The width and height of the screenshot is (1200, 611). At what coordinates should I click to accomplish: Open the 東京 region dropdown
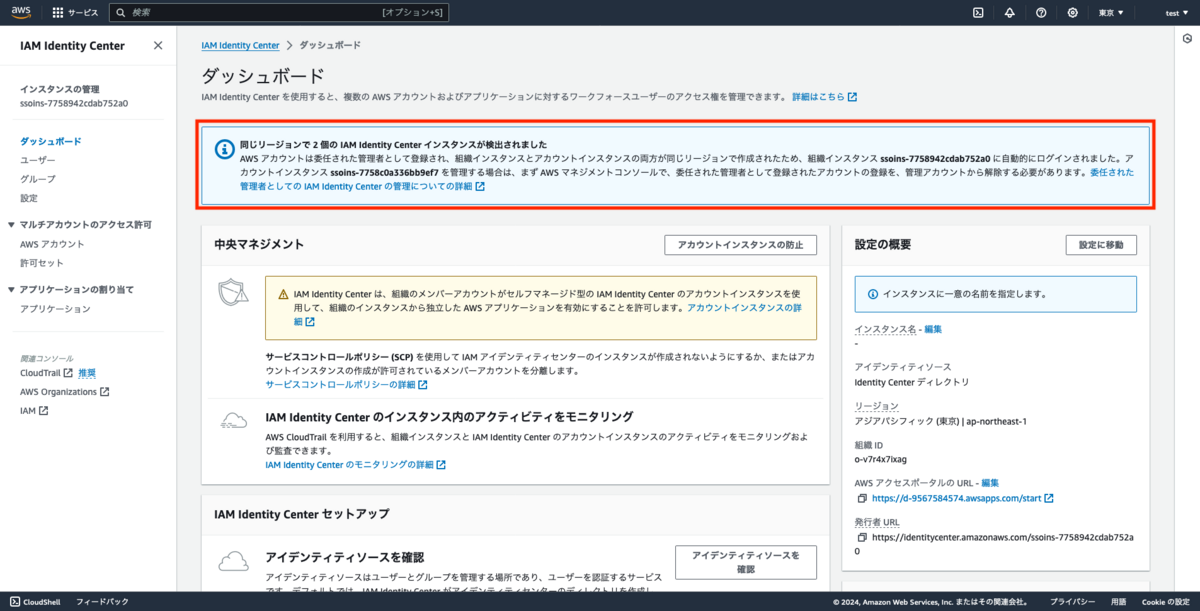click(1111, 13)
